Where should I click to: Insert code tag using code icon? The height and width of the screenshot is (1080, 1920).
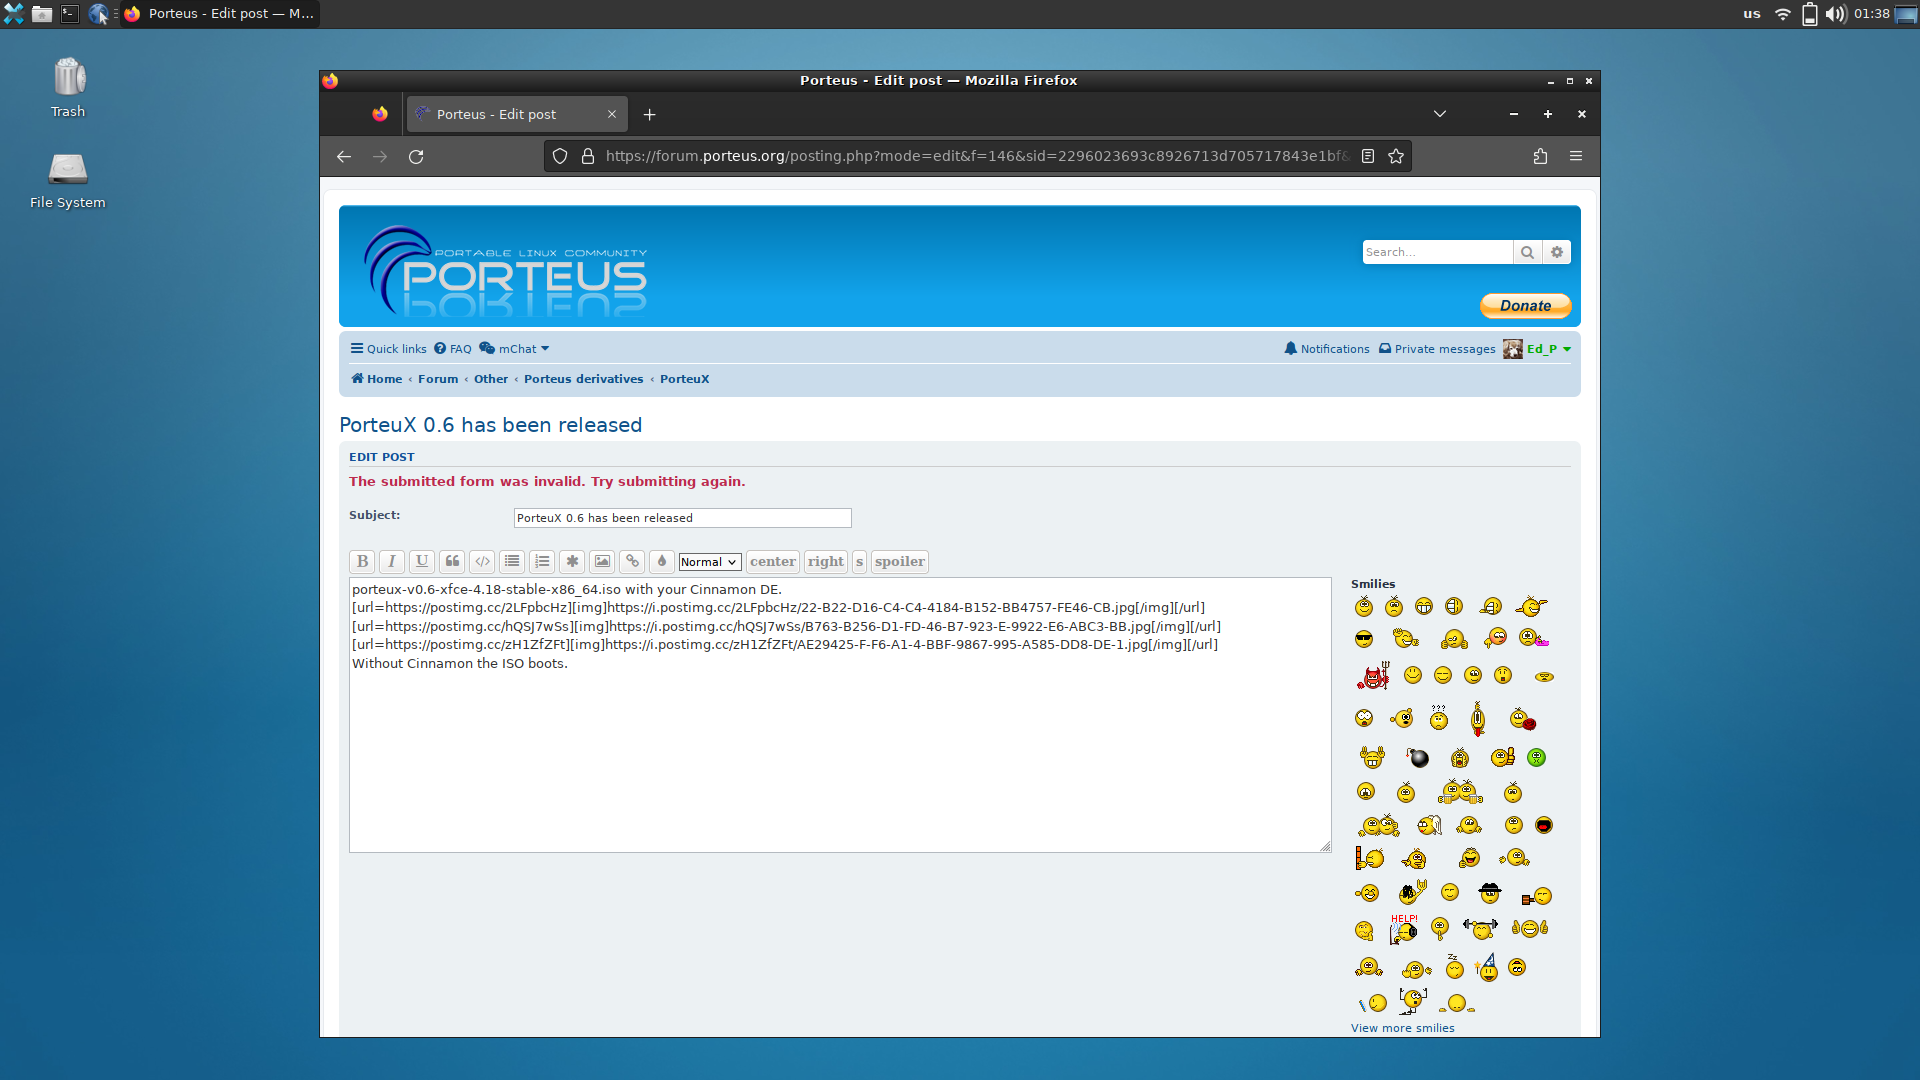click(x=482, y=562)
